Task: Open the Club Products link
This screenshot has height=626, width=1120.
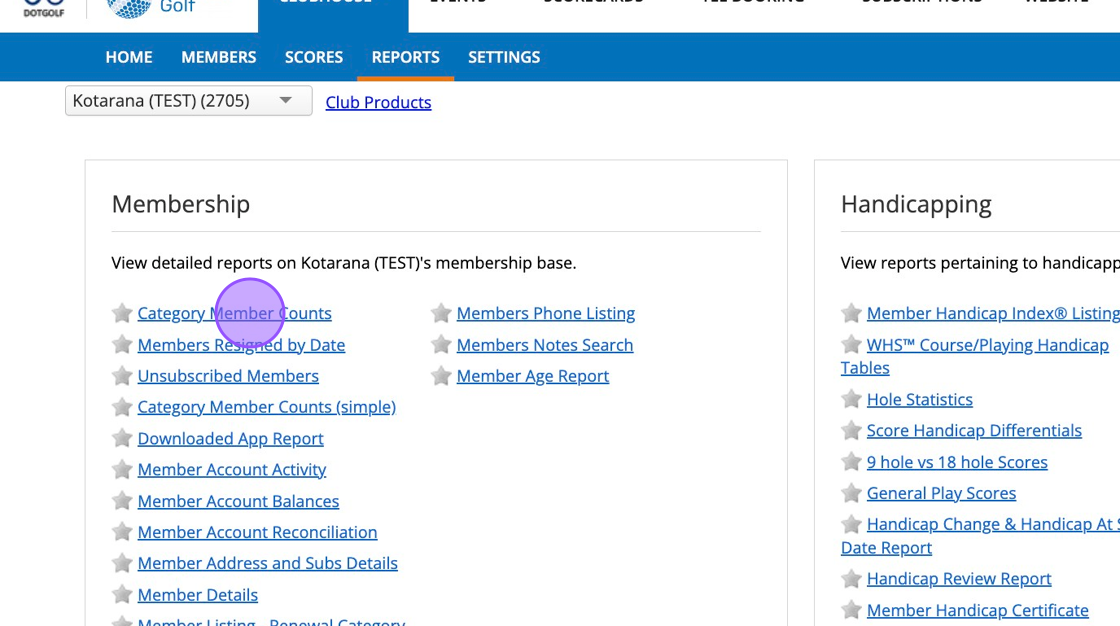Action: 379,102
